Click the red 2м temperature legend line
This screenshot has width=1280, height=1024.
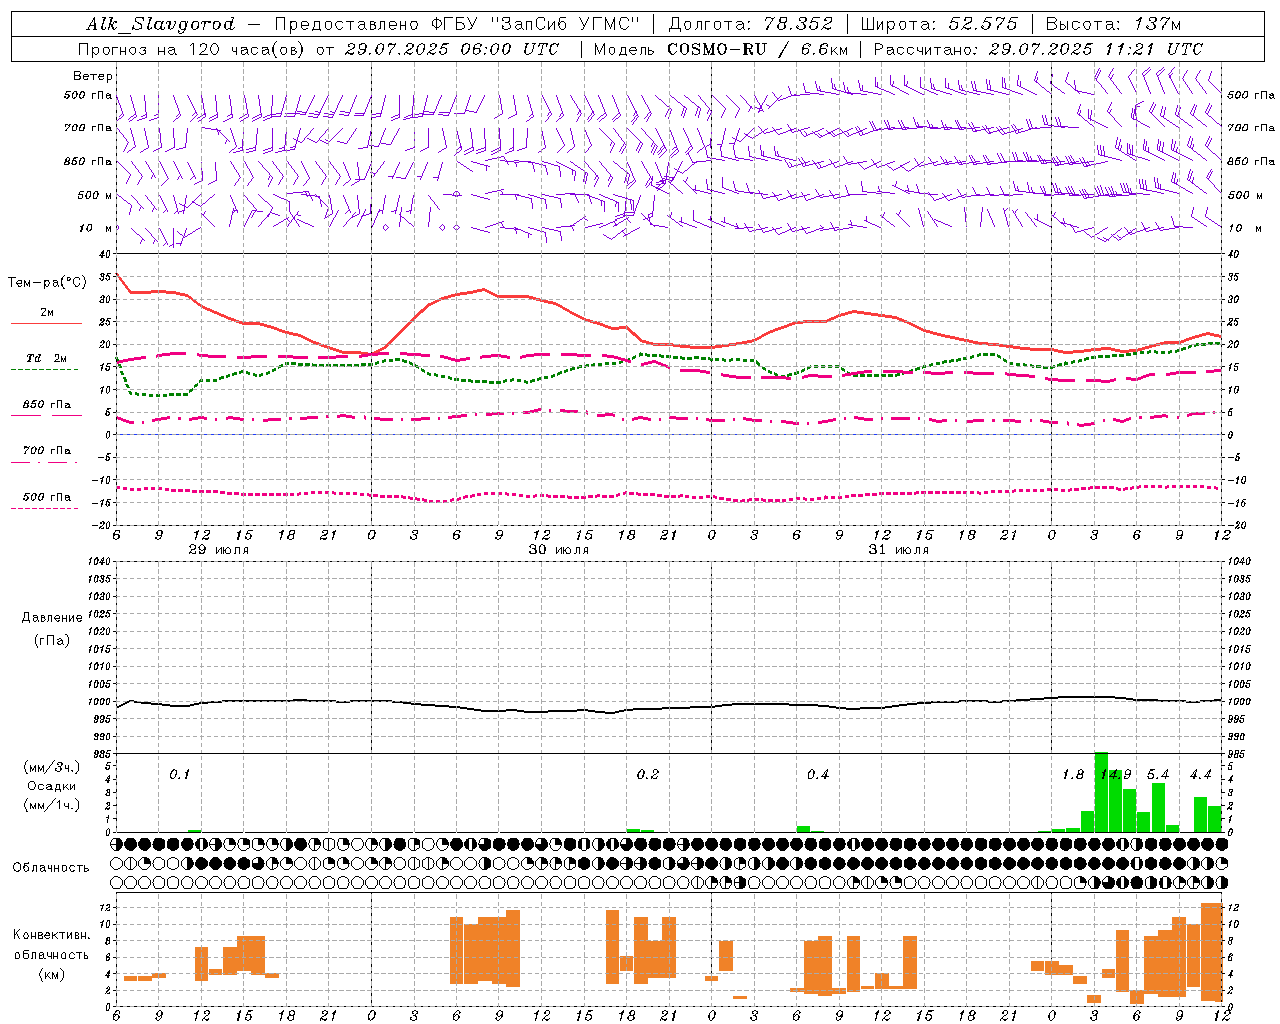pos(46,323)
